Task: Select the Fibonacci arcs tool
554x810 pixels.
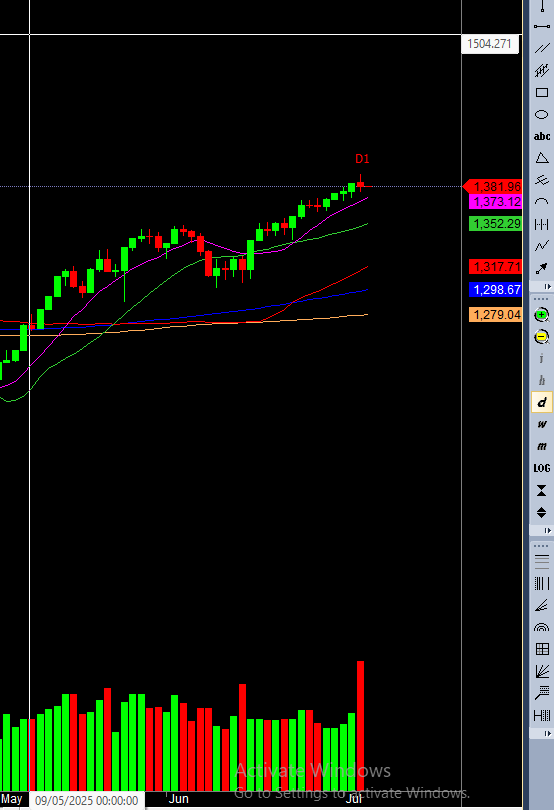Action: click(542, 627)
